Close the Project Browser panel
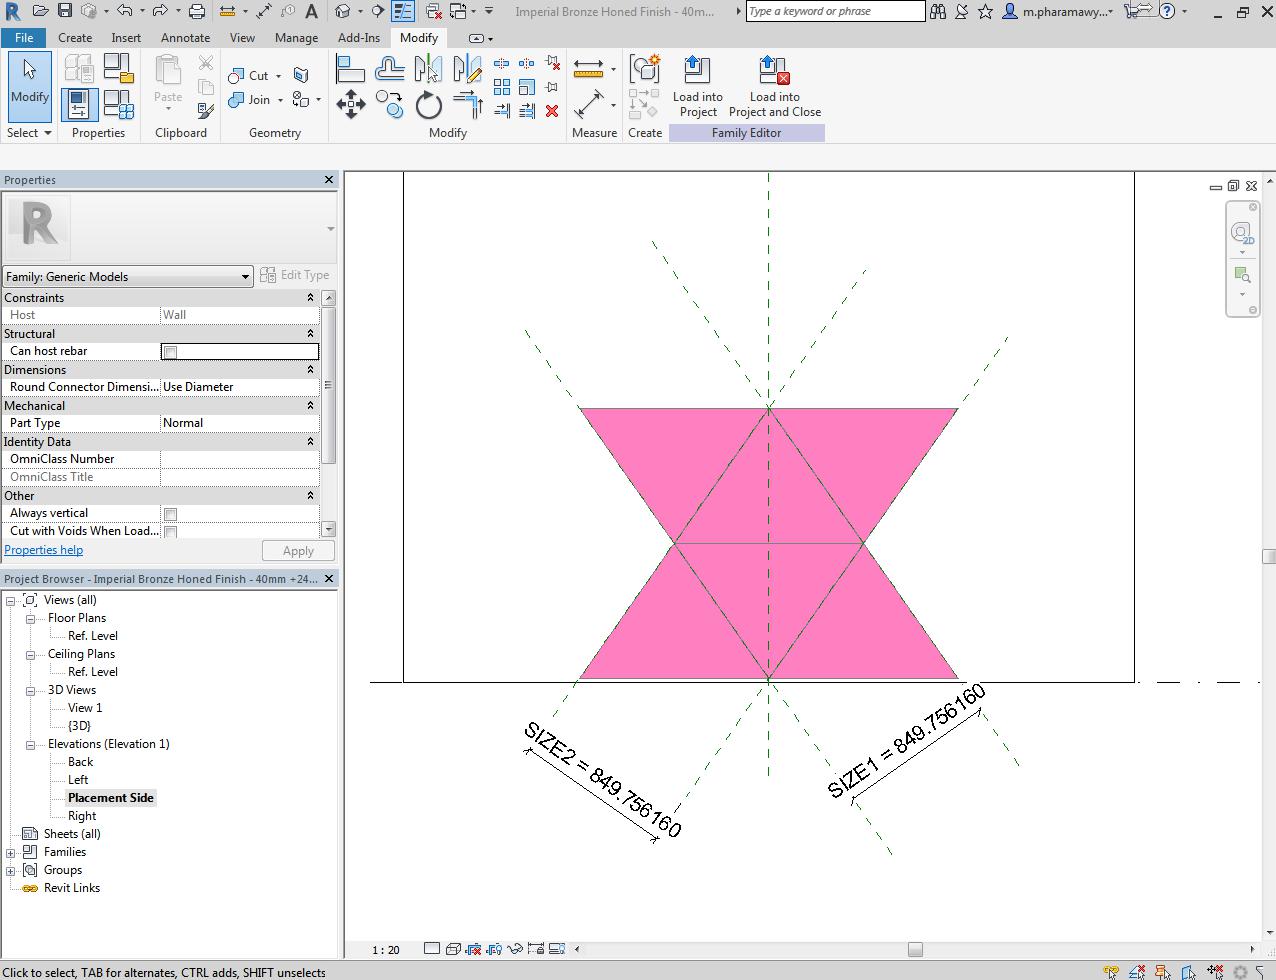 click(329, 579)
